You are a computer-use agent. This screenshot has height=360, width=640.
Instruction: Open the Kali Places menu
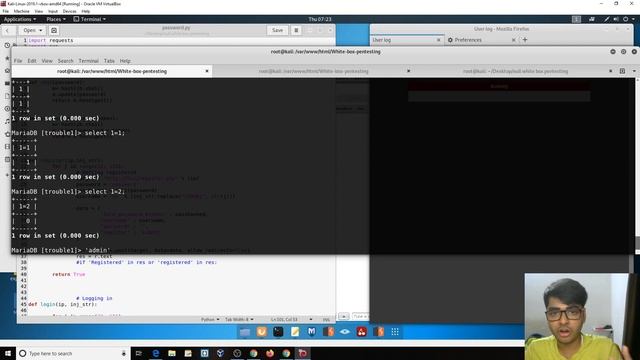pyautogui.click(x=56, y=19)
